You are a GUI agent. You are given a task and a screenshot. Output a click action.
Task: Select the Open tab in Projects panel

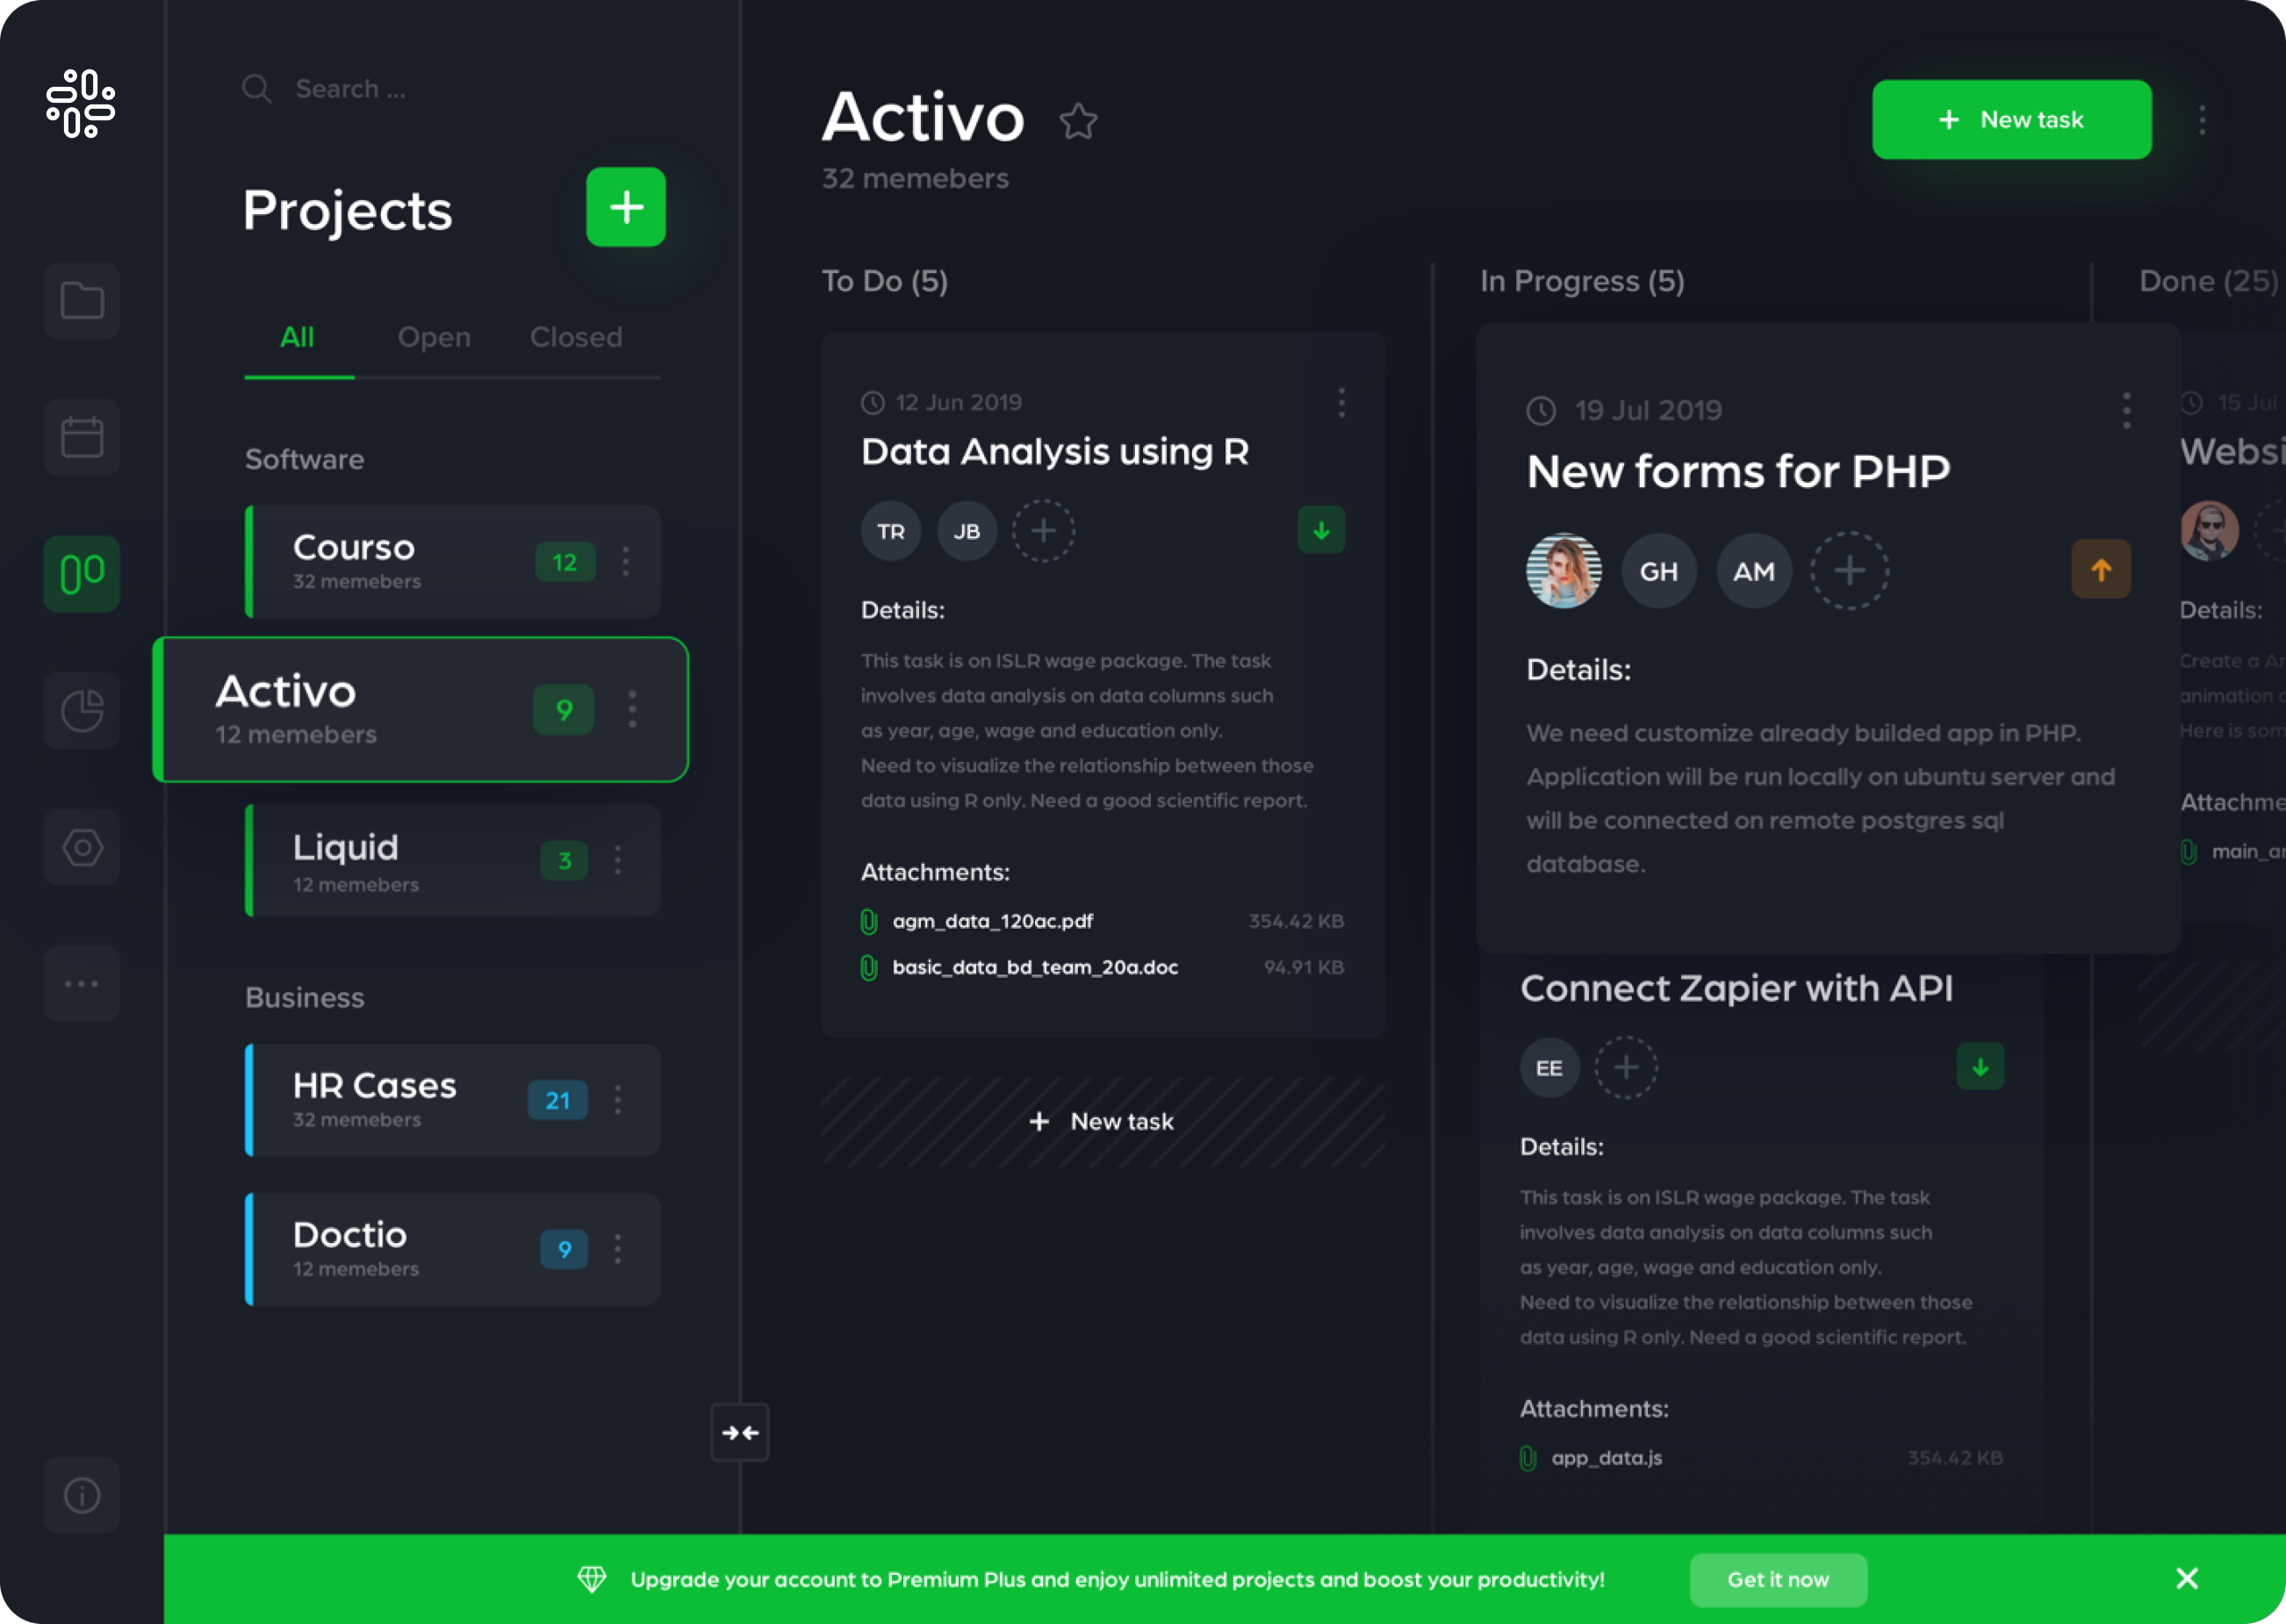432,334
